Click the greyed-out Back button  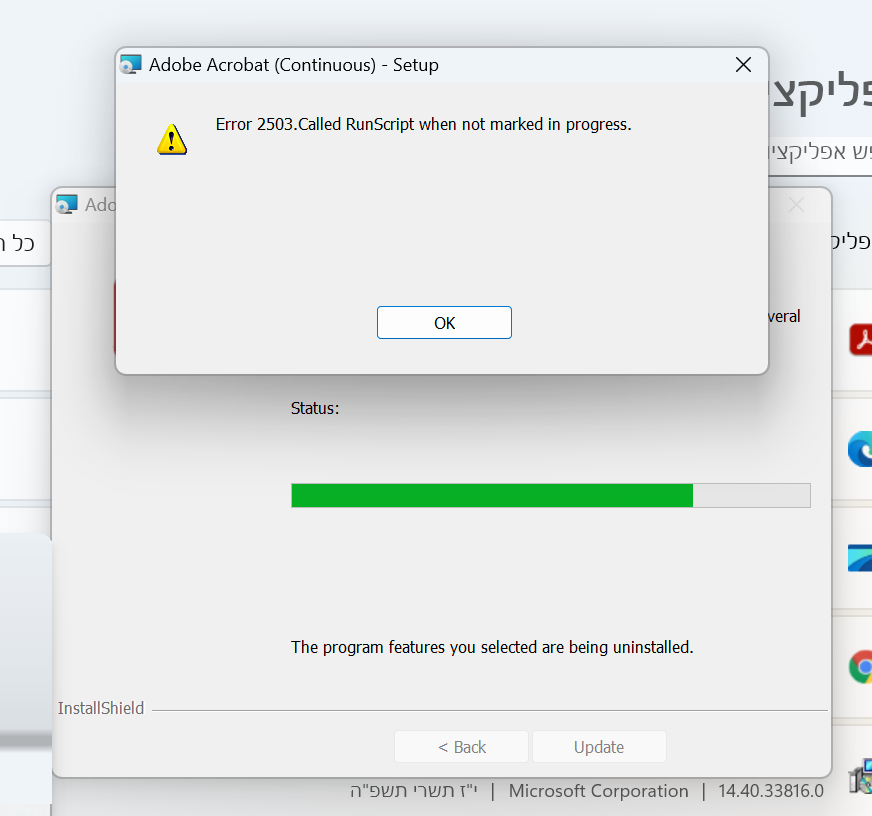click(x=462, y=746)
